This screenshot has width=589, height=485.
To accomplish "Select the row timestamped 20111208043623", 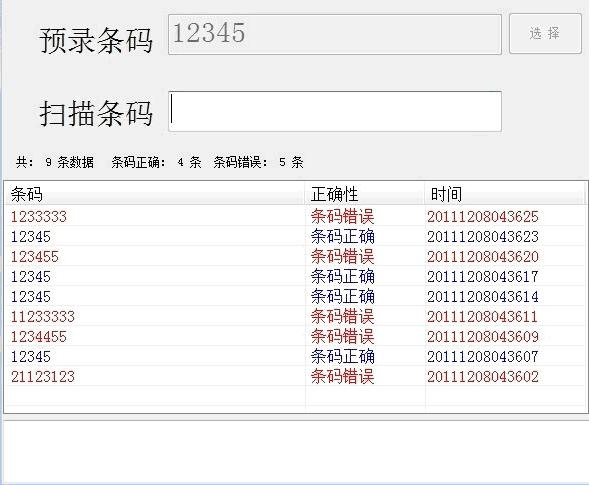I will click(295, 237).
